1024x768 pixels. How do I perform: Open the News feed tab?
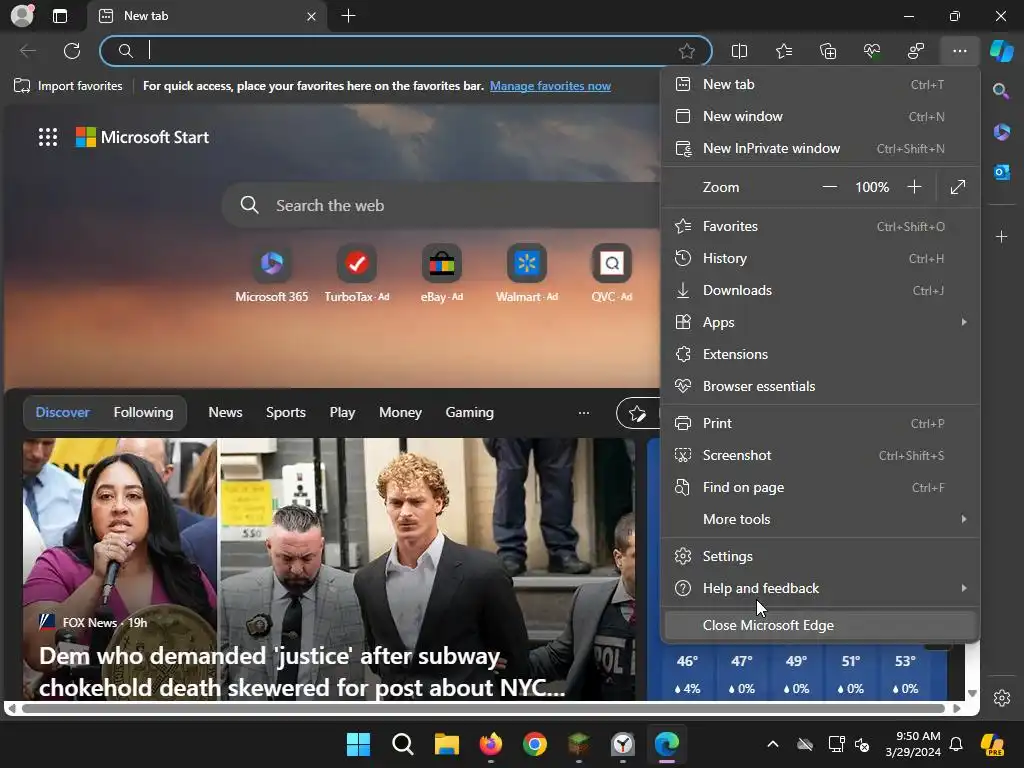(225, 412)
